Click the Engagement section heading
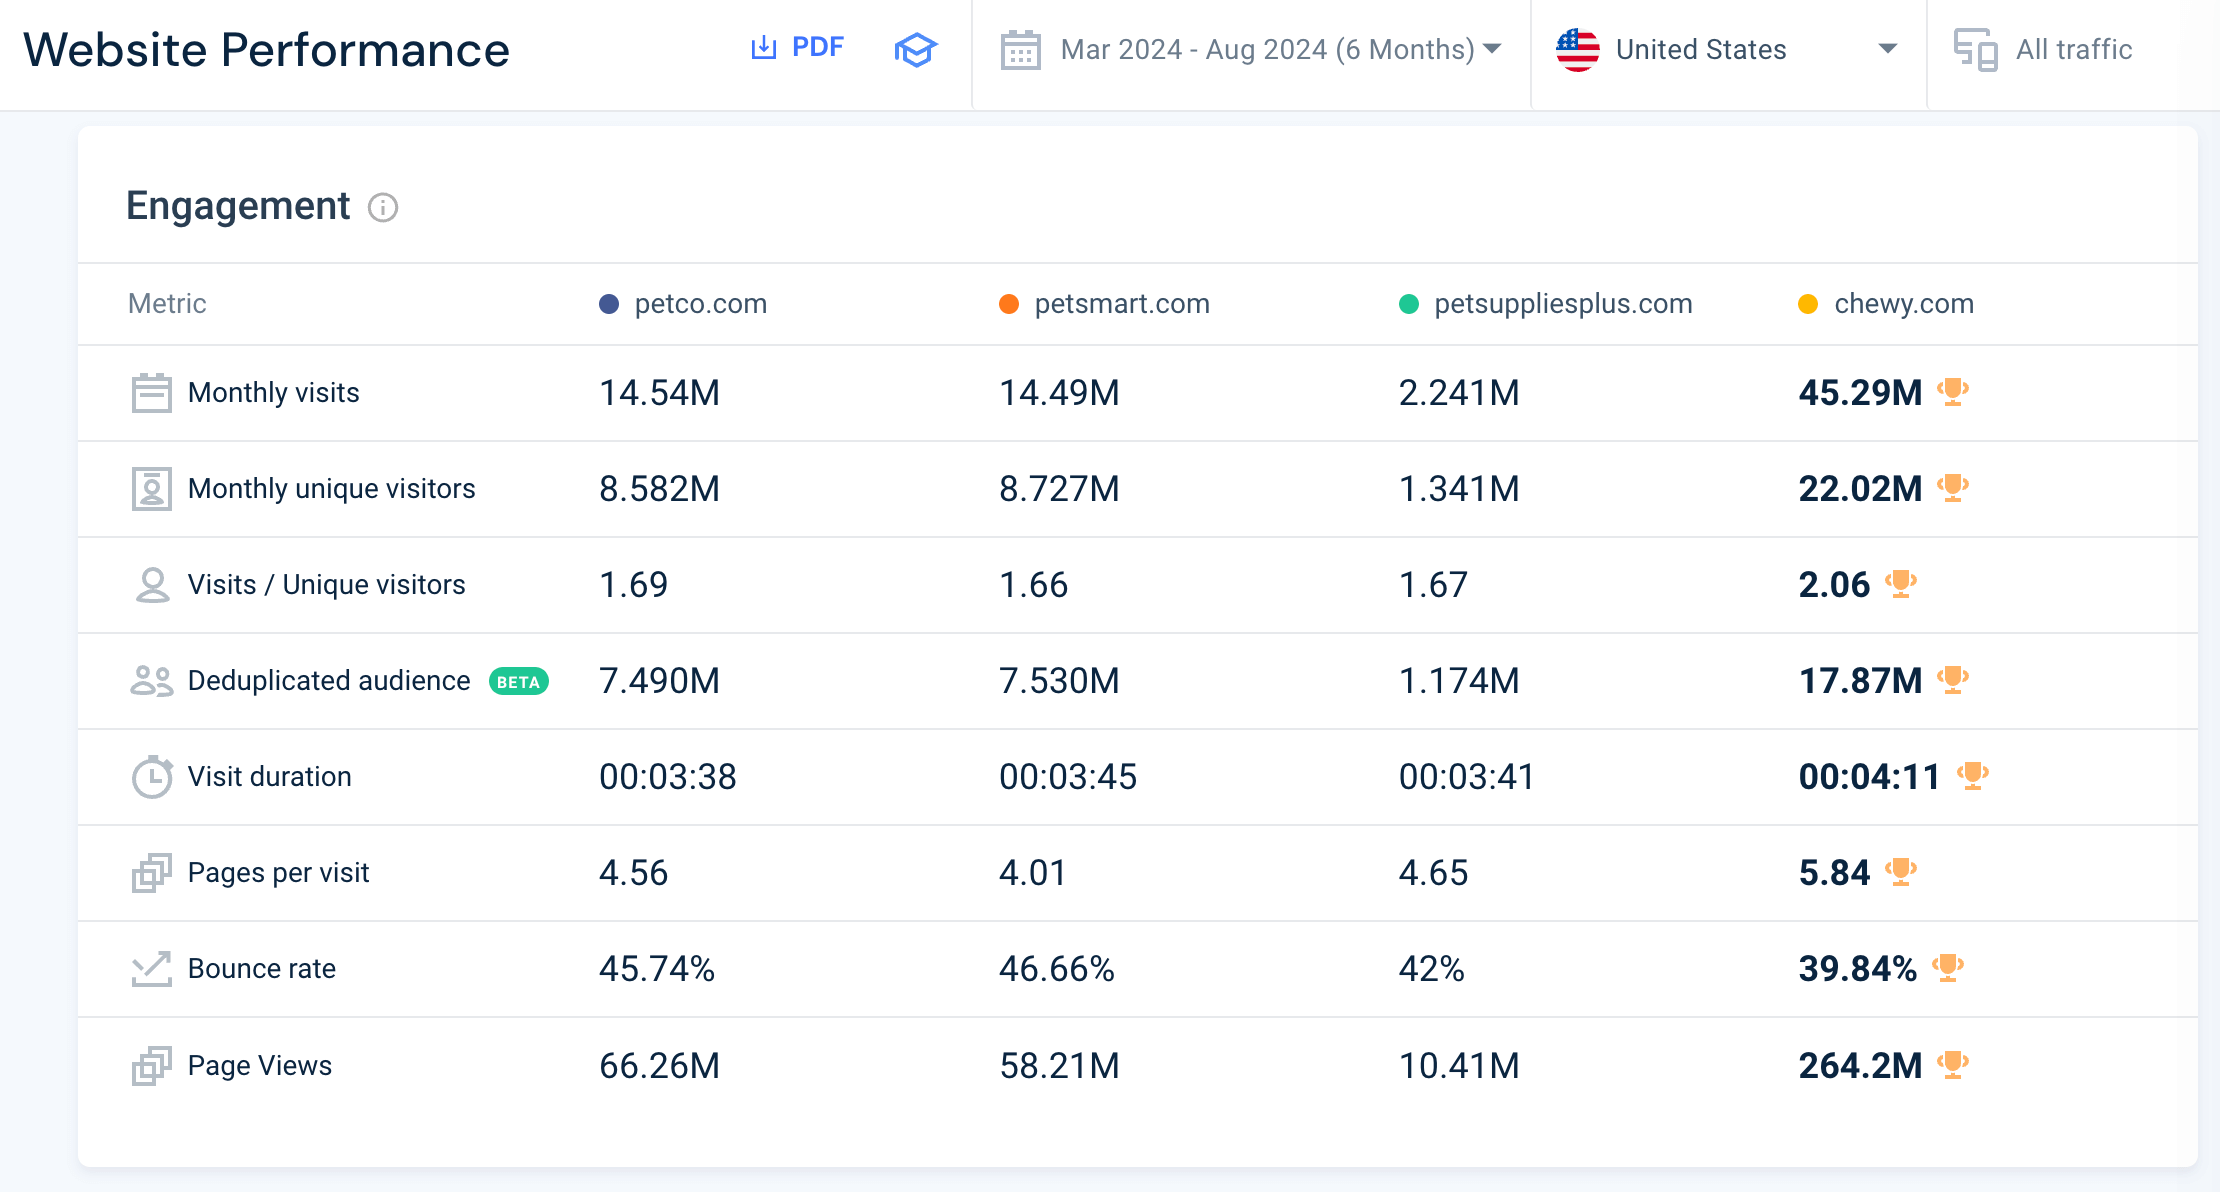The width and height of the screenshot is (2220, 1192). [x=238, y=206]
